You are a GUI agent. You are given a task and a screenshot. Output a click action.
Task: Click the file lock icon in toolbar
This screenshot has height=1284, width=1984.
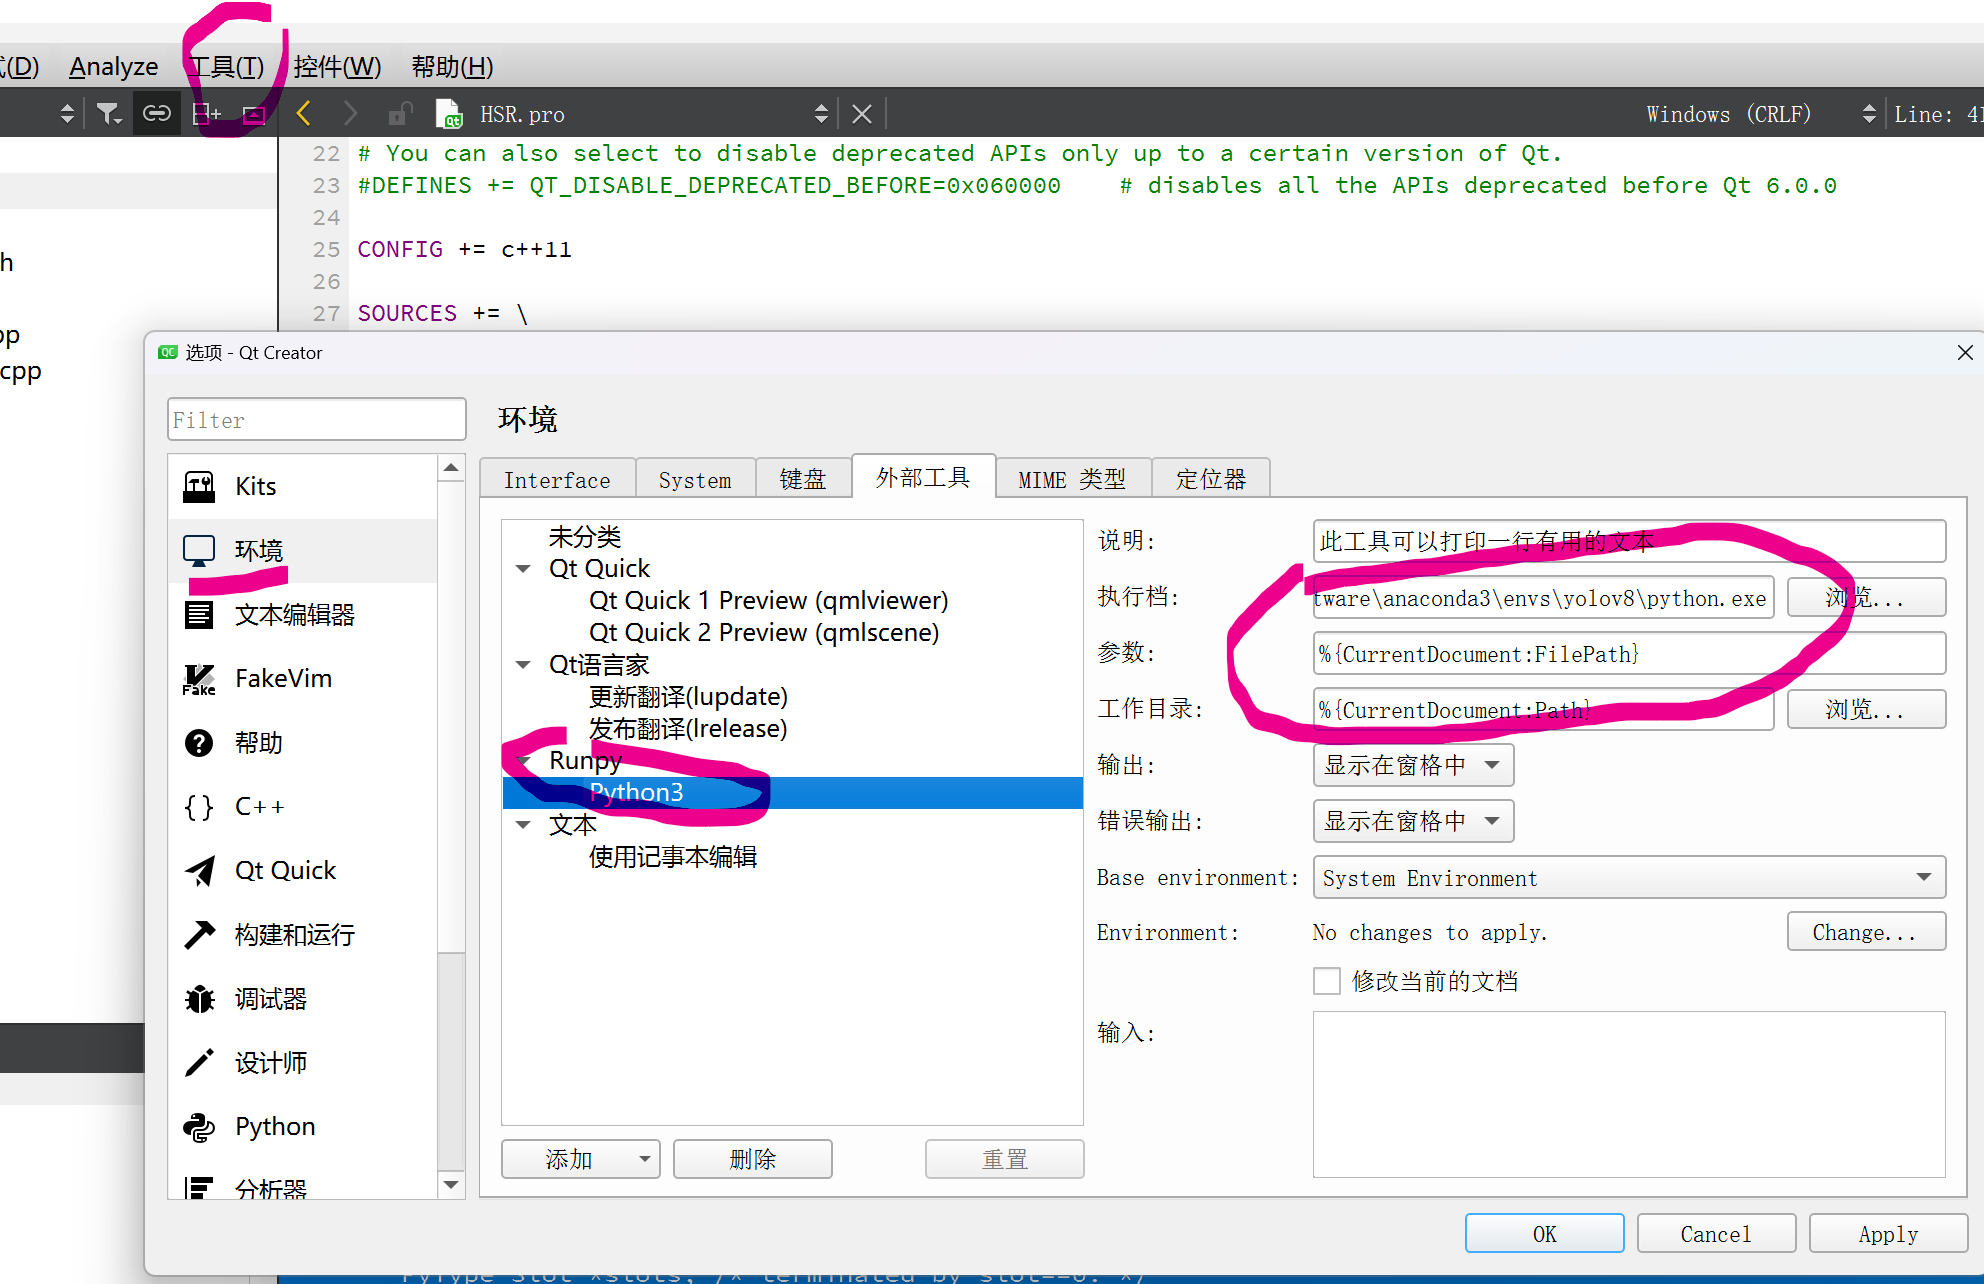(x=401, y=113)
